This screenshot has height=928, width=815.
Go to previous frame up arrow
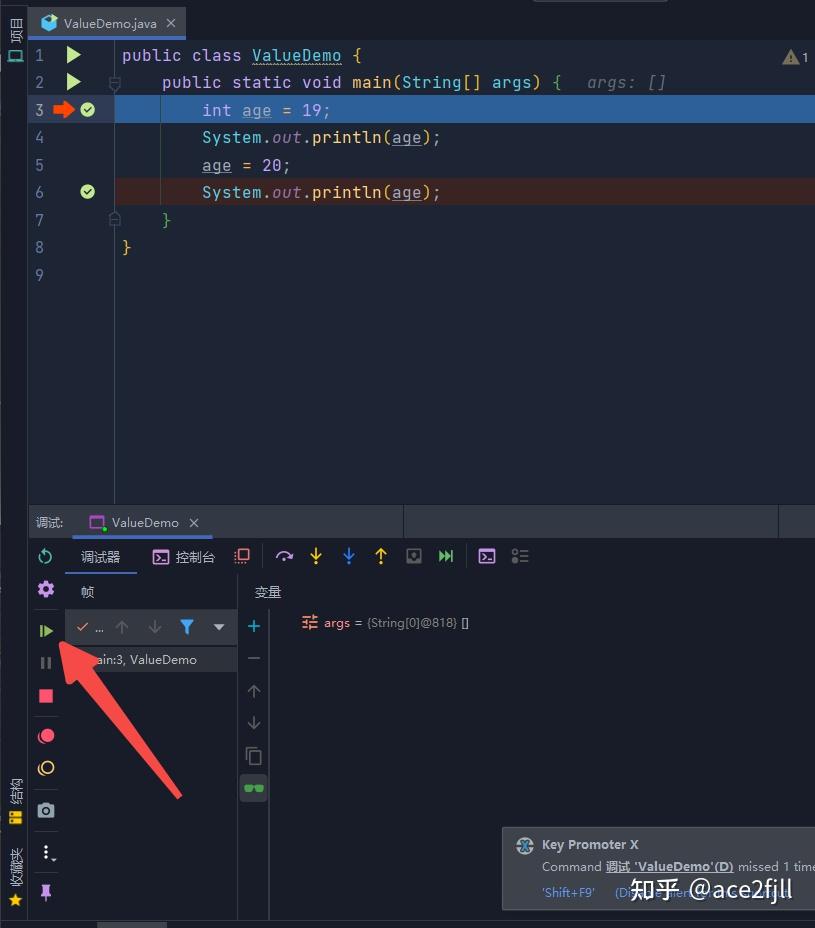[x=123, y=627]
